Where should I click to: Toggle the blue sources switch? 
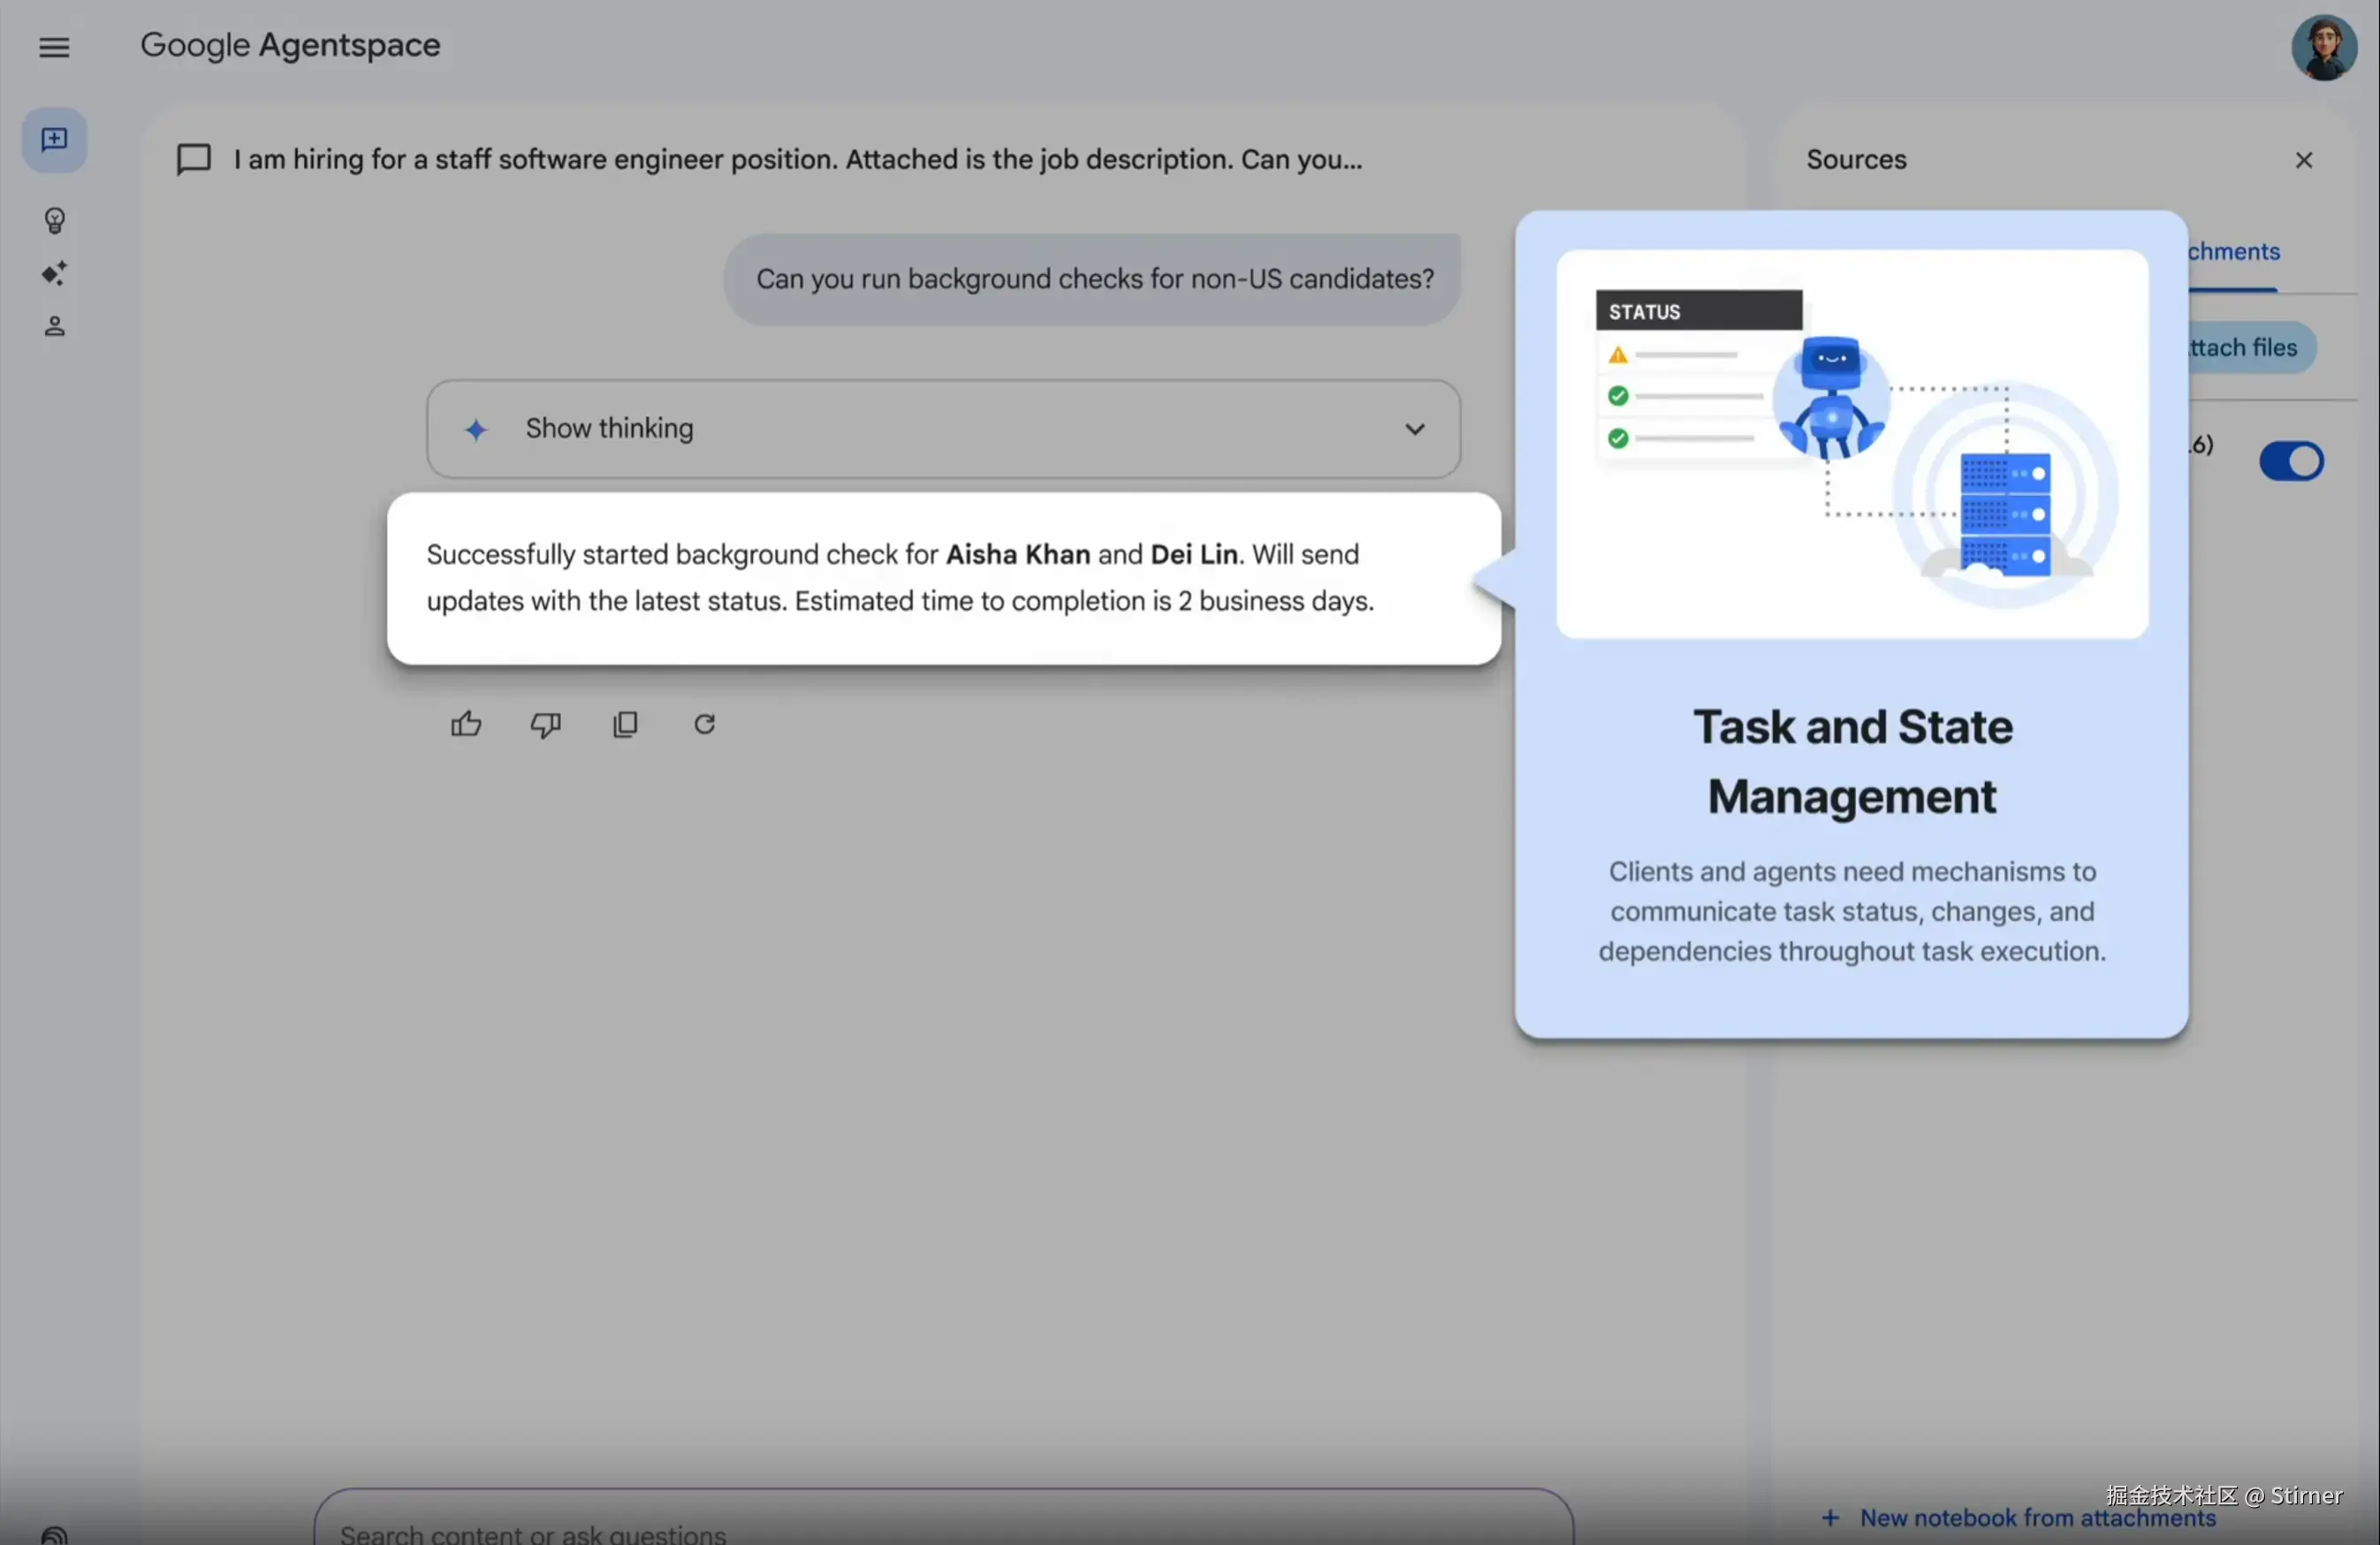tap(2290, 461)
